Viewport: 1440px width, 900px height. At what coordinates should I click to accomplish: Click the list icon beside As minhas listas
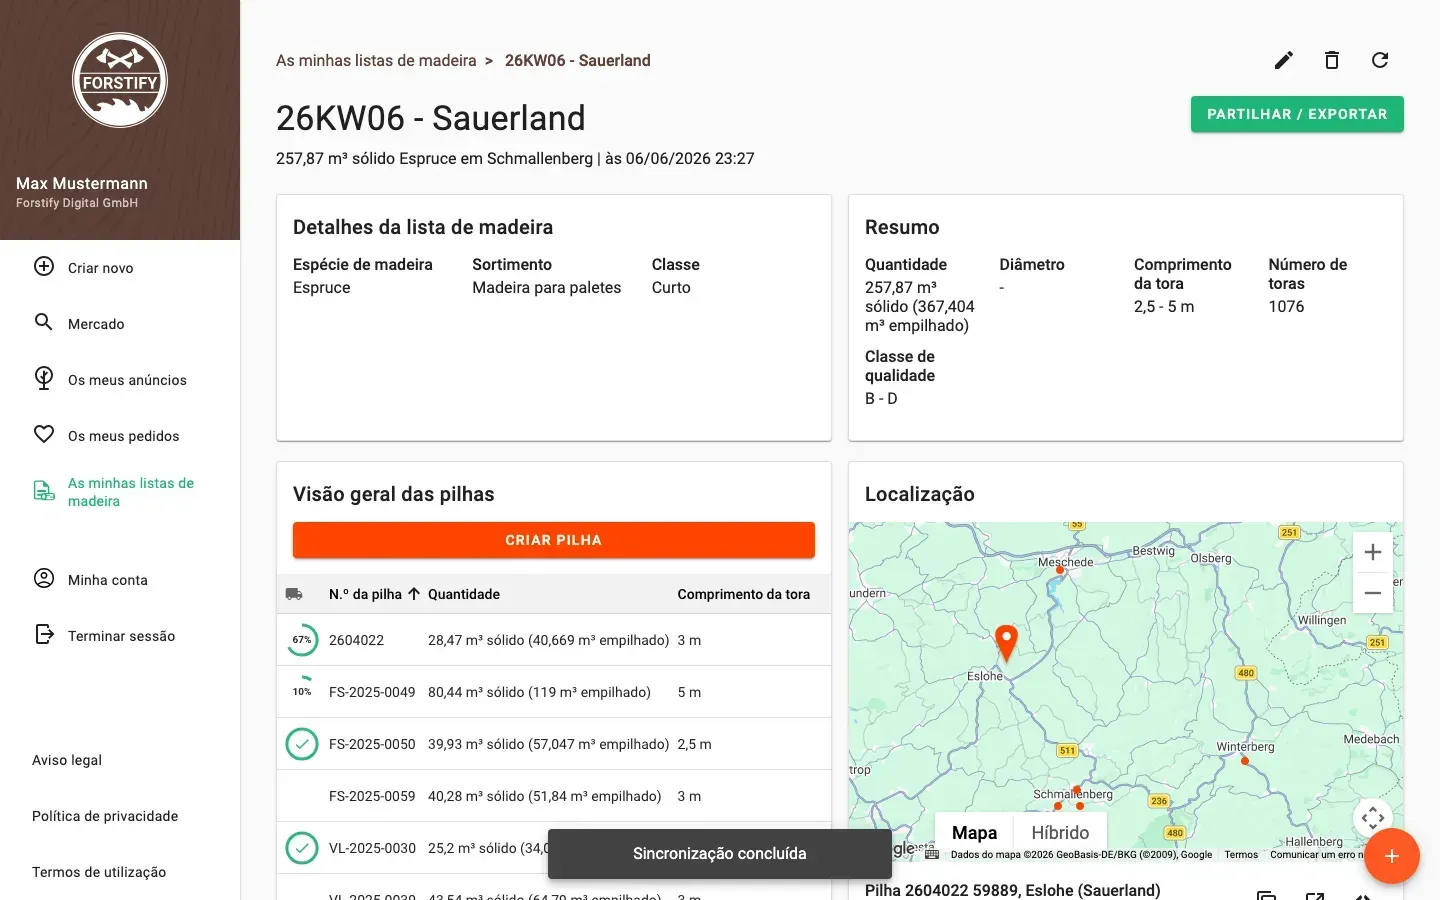point(44,491)
